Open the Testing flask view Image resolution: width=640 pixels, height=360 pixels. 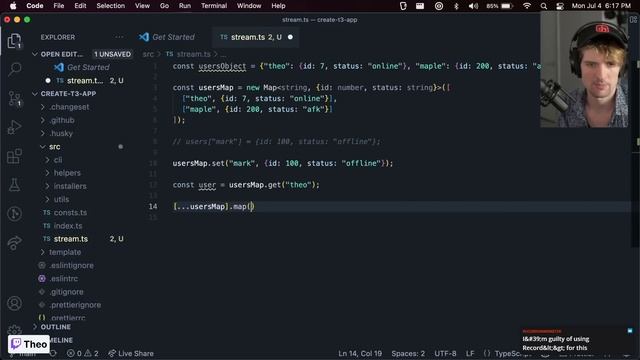pos(14,185)
